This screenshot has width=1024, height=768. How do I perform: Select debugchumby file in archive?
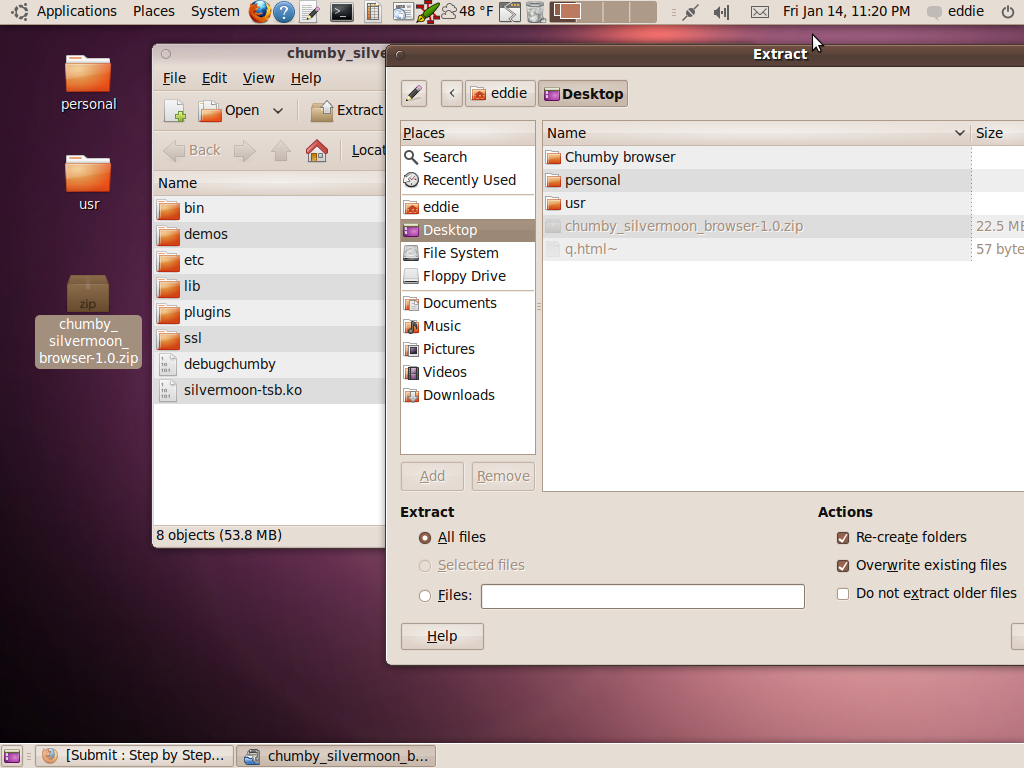click(x=270, y=364)
